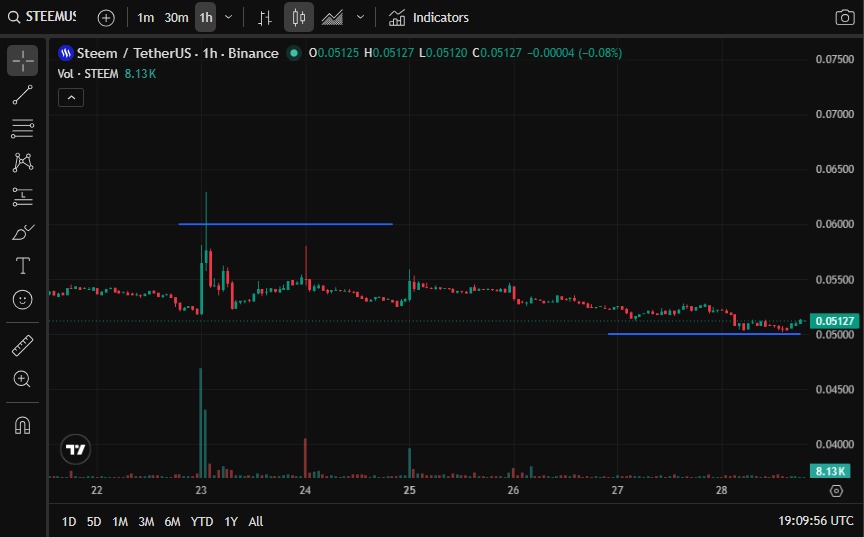This screenshot has width=864, height=537.
Task: Select the trend line drawing tool
Action: coord(23,95)
